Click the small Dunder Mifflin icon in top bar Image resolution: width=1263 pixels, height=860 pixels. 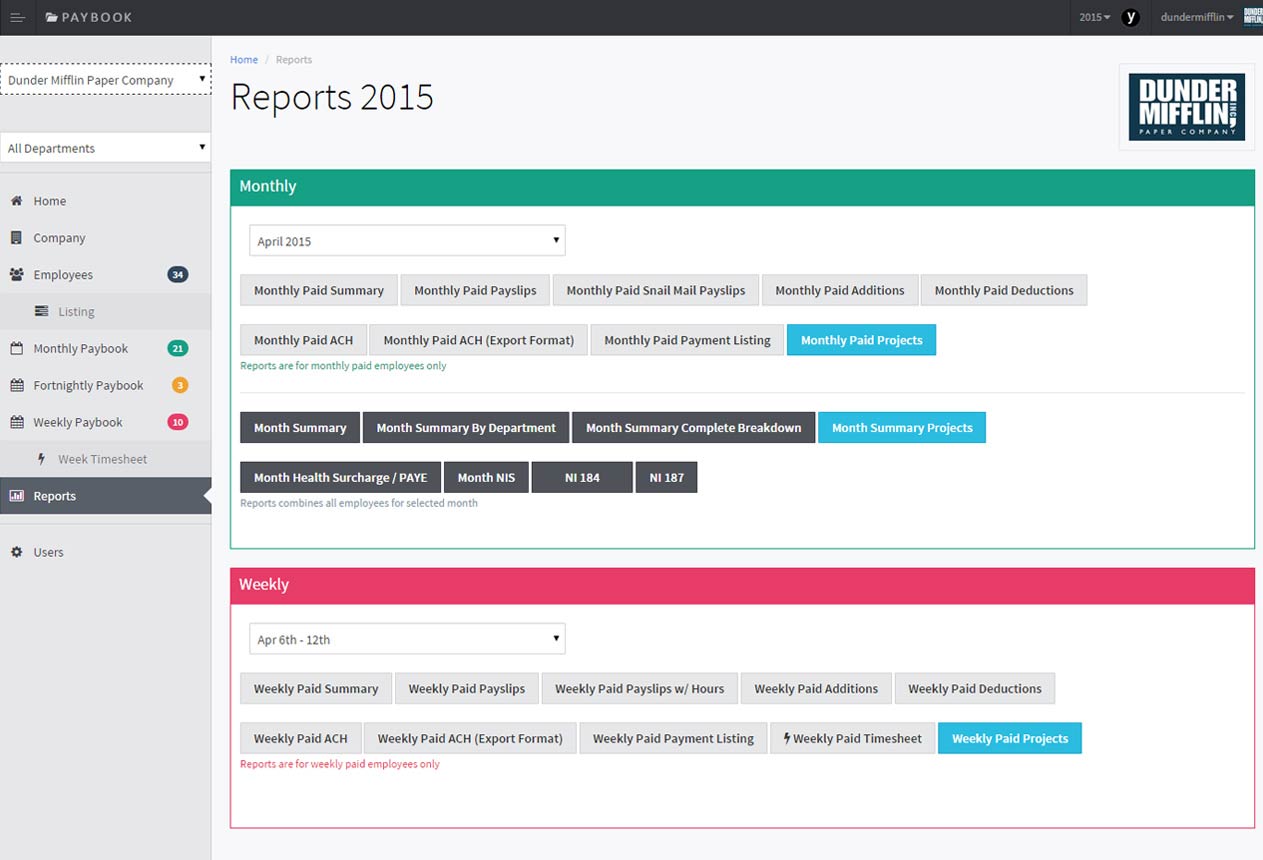1252,17
